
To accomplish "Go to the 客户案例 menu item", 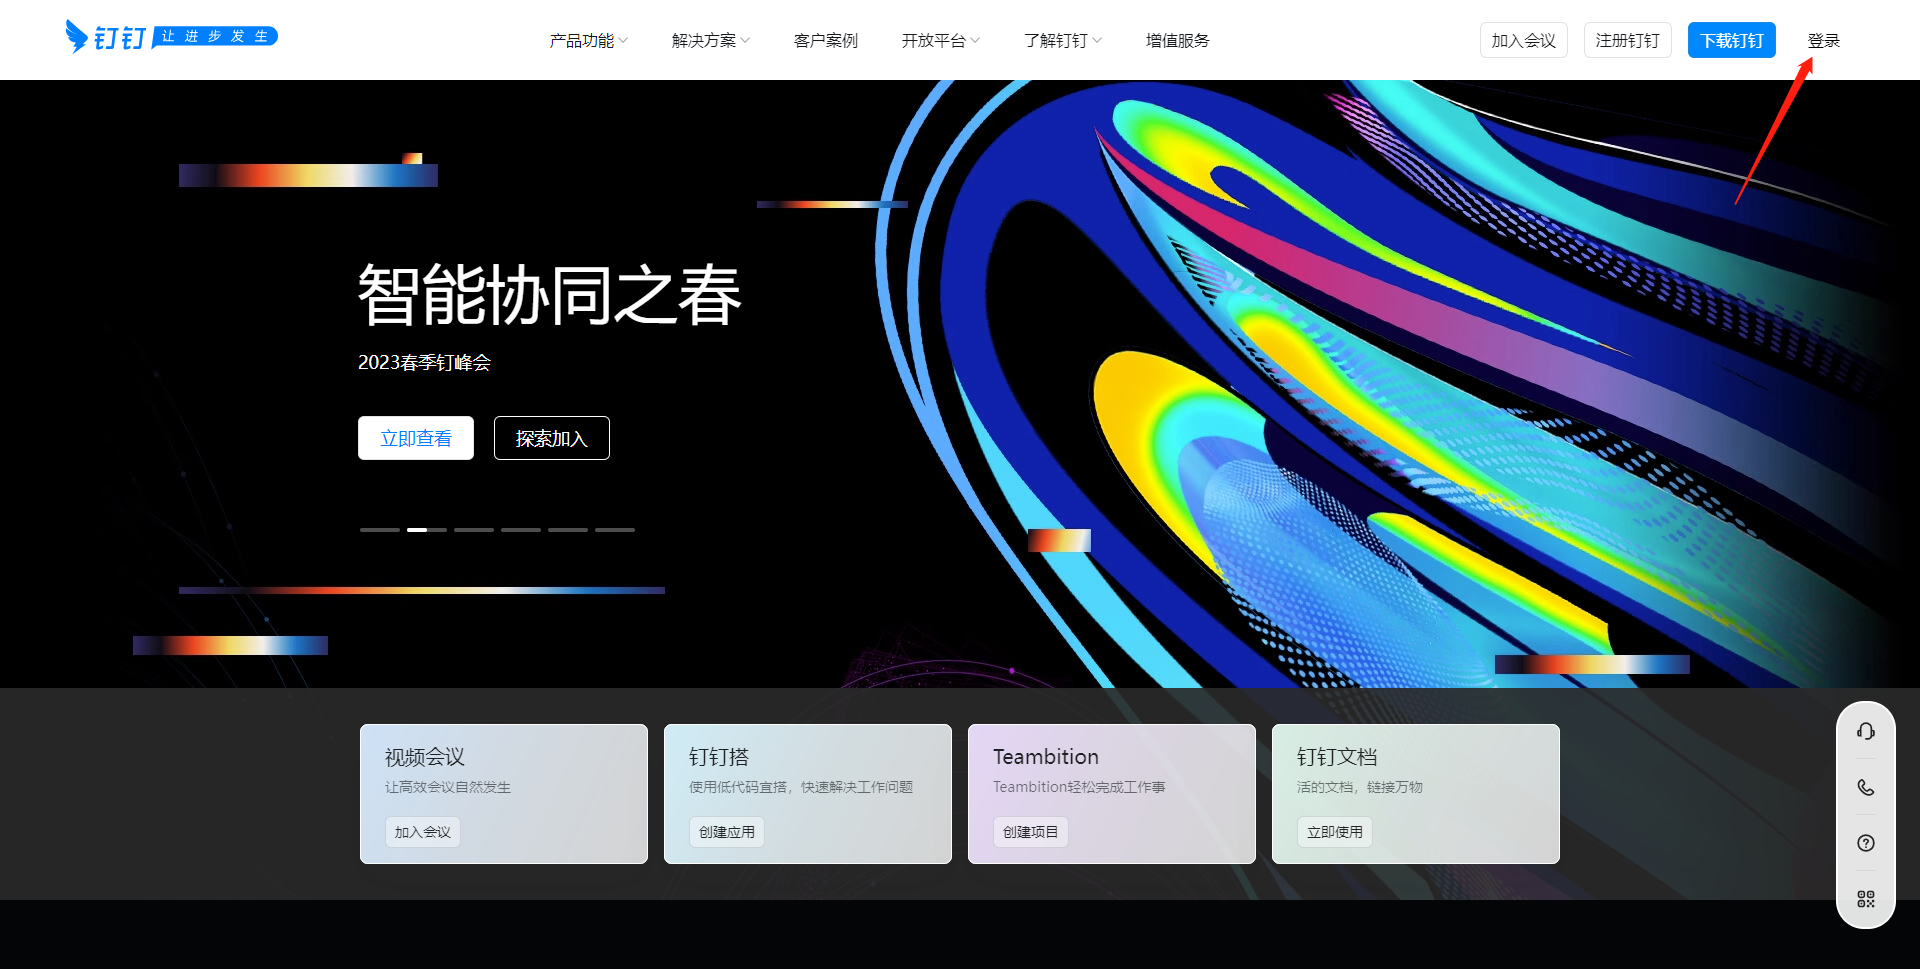I will (825, 41).
